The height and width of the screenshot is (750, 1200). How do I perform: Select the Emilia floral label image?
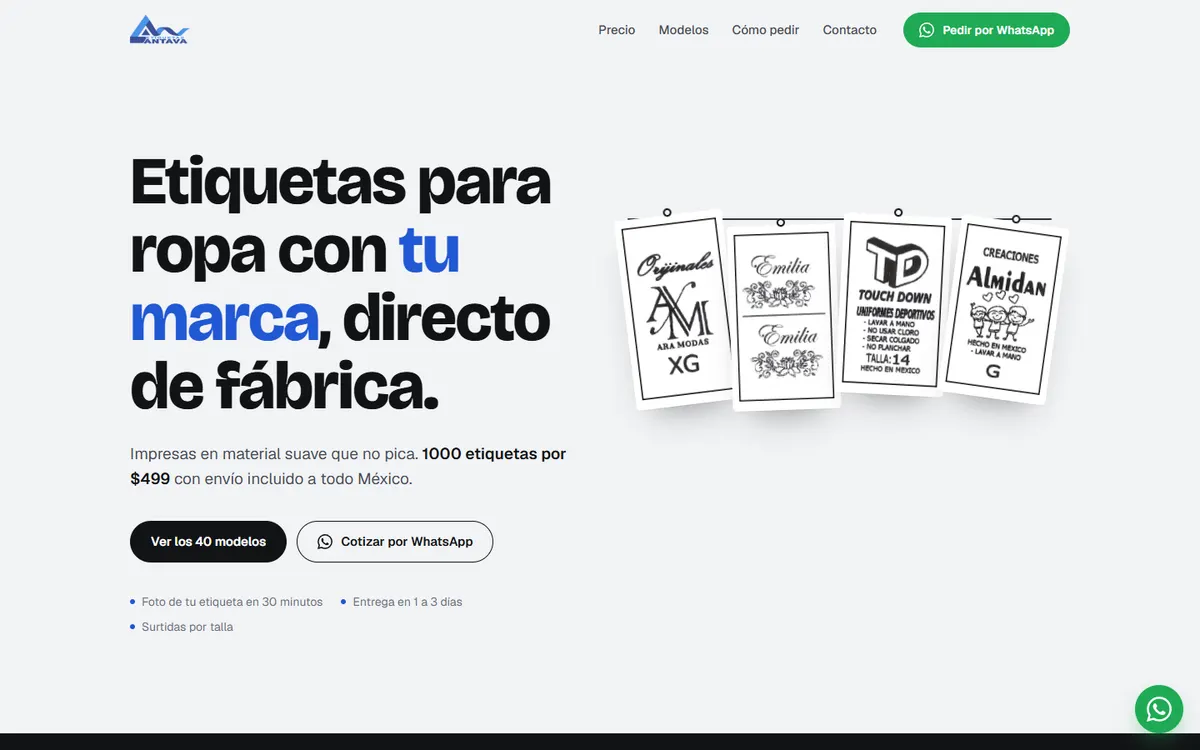pyautogui.click(x=785, y=315)
